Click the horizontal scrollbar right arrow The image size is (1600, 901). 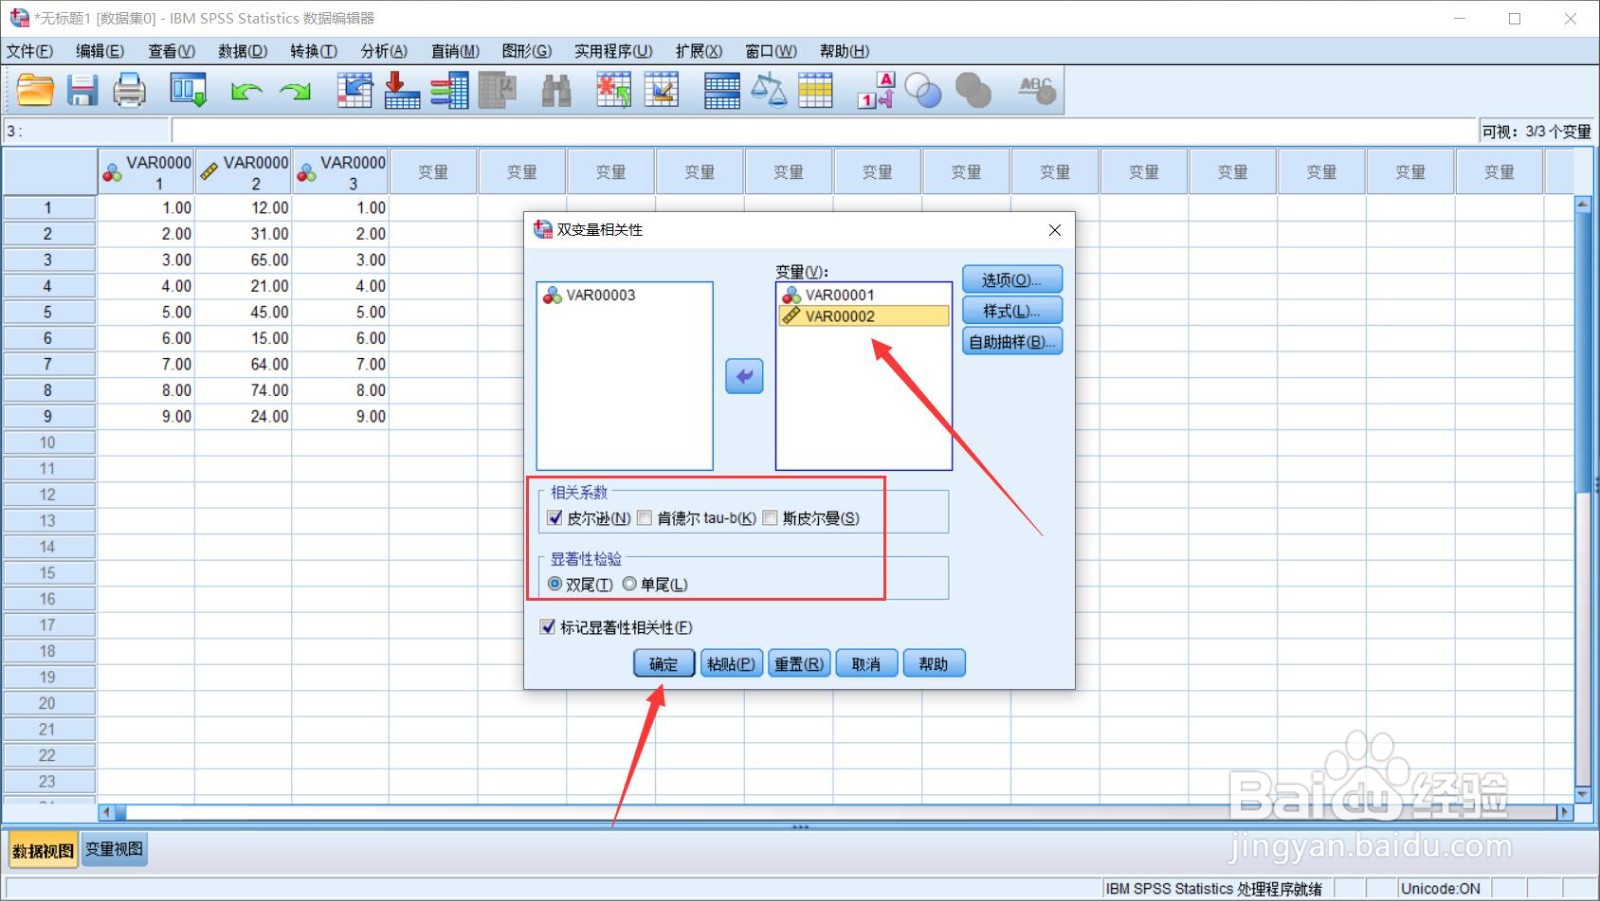point(1565,812)
